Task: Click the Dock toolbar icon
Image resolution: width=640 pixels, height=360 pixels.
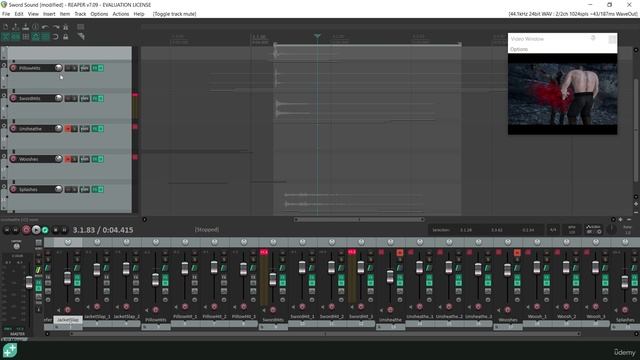Action: coord(80,27)
